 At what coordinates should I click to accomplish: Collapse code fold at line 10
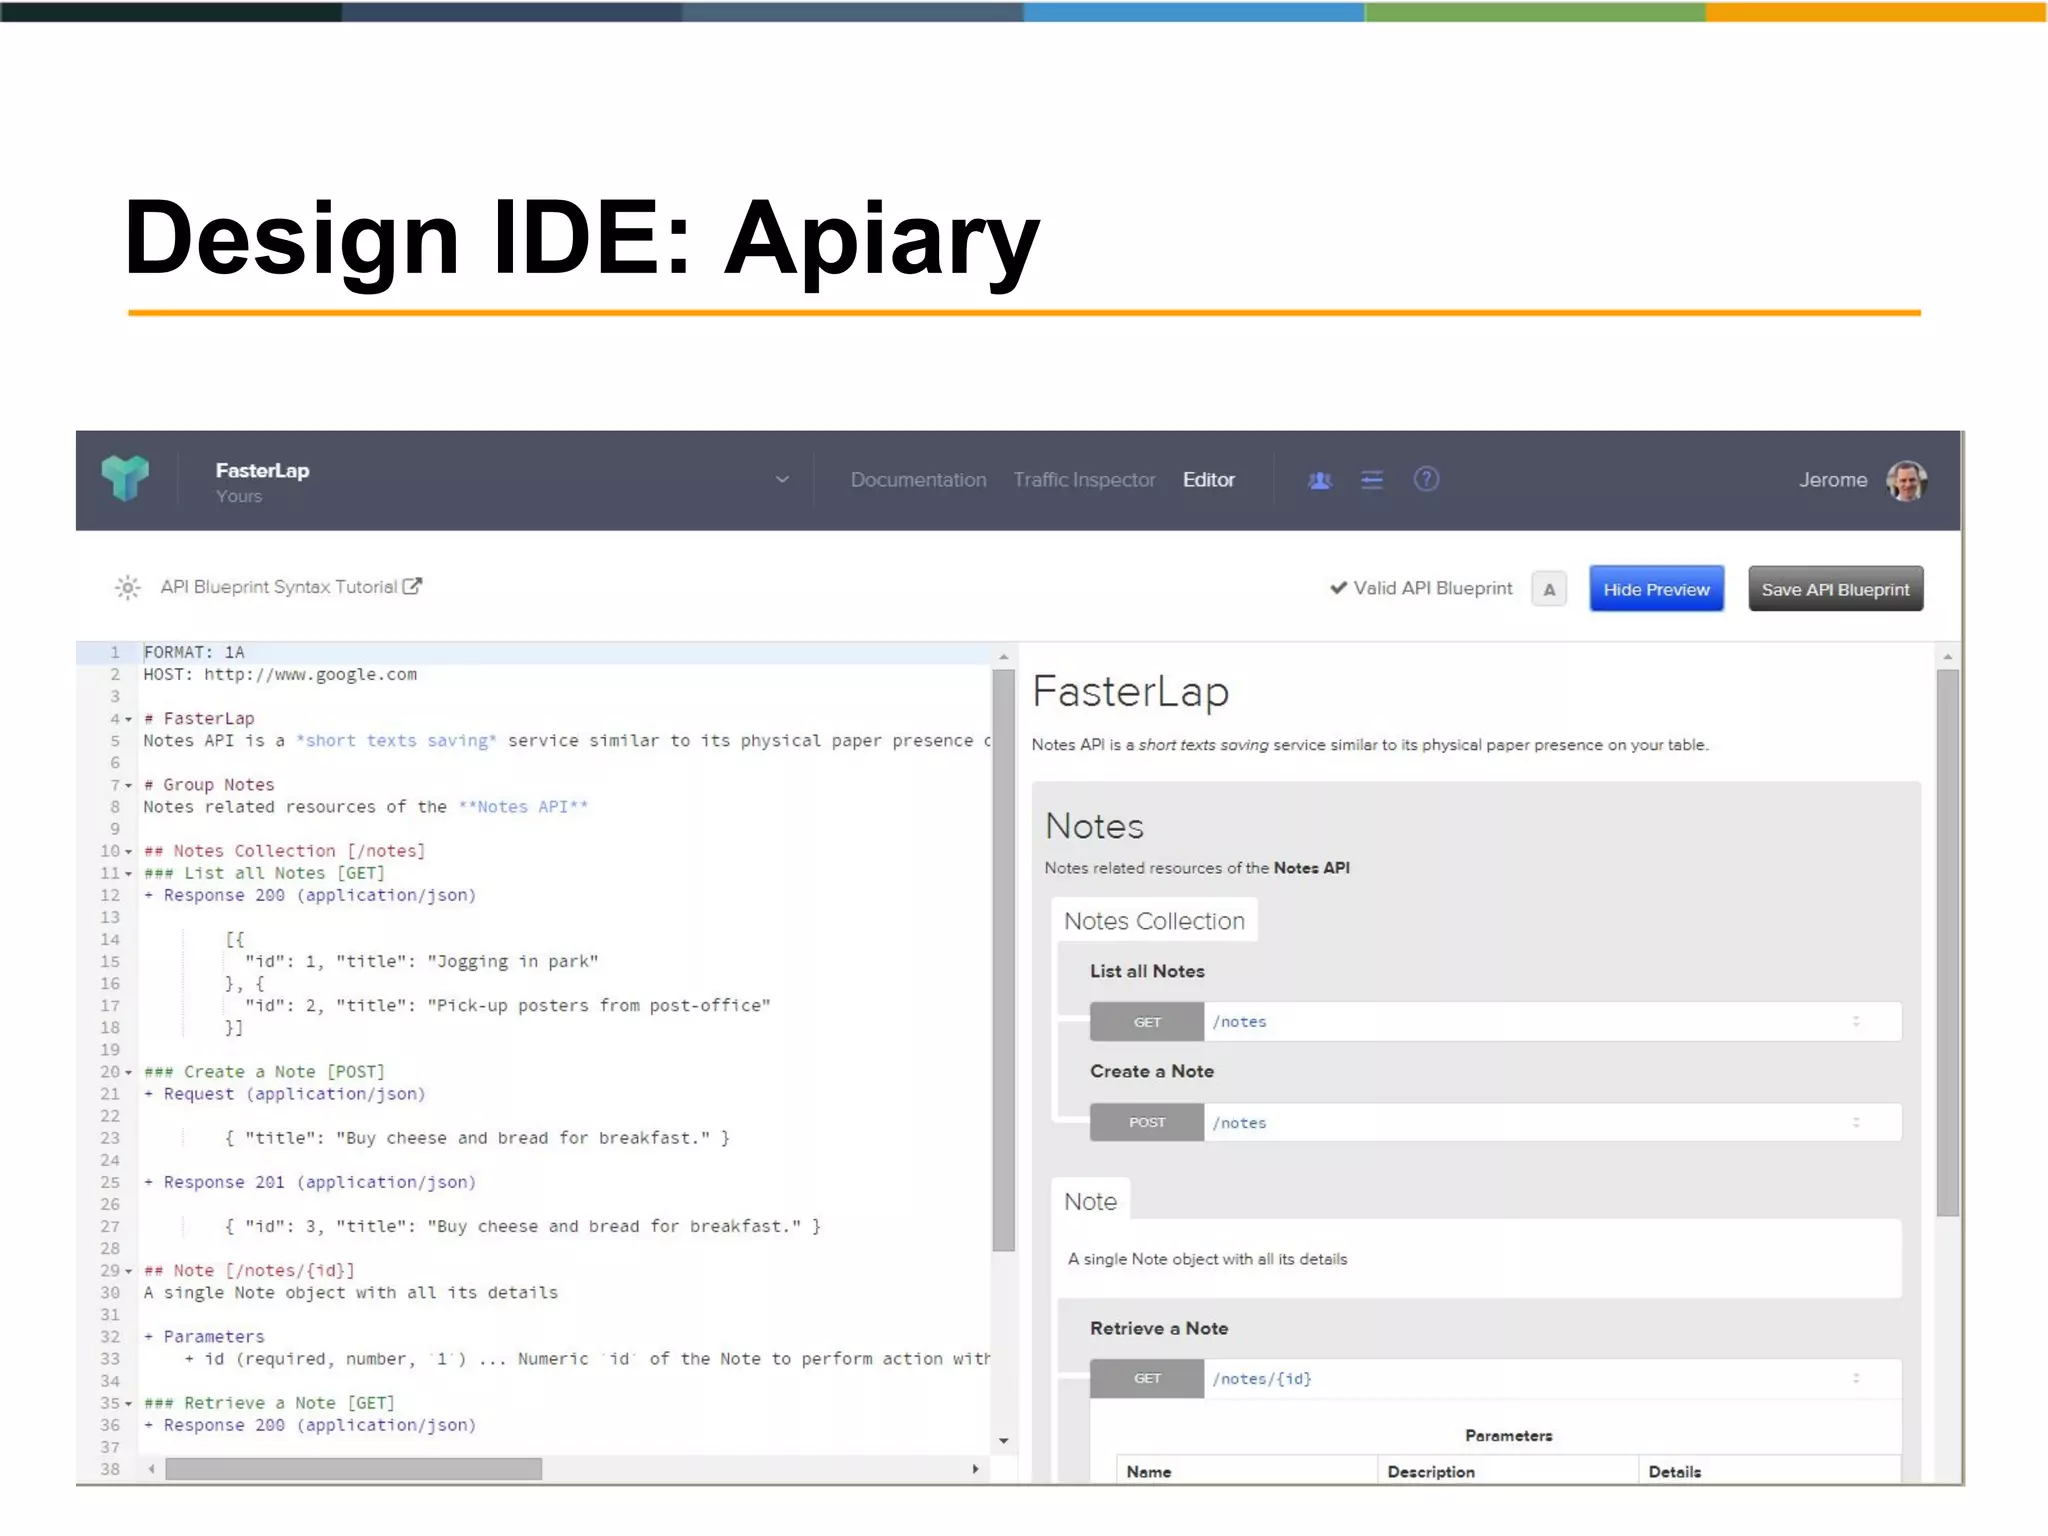pyautogui.click(x=129, y=851)
